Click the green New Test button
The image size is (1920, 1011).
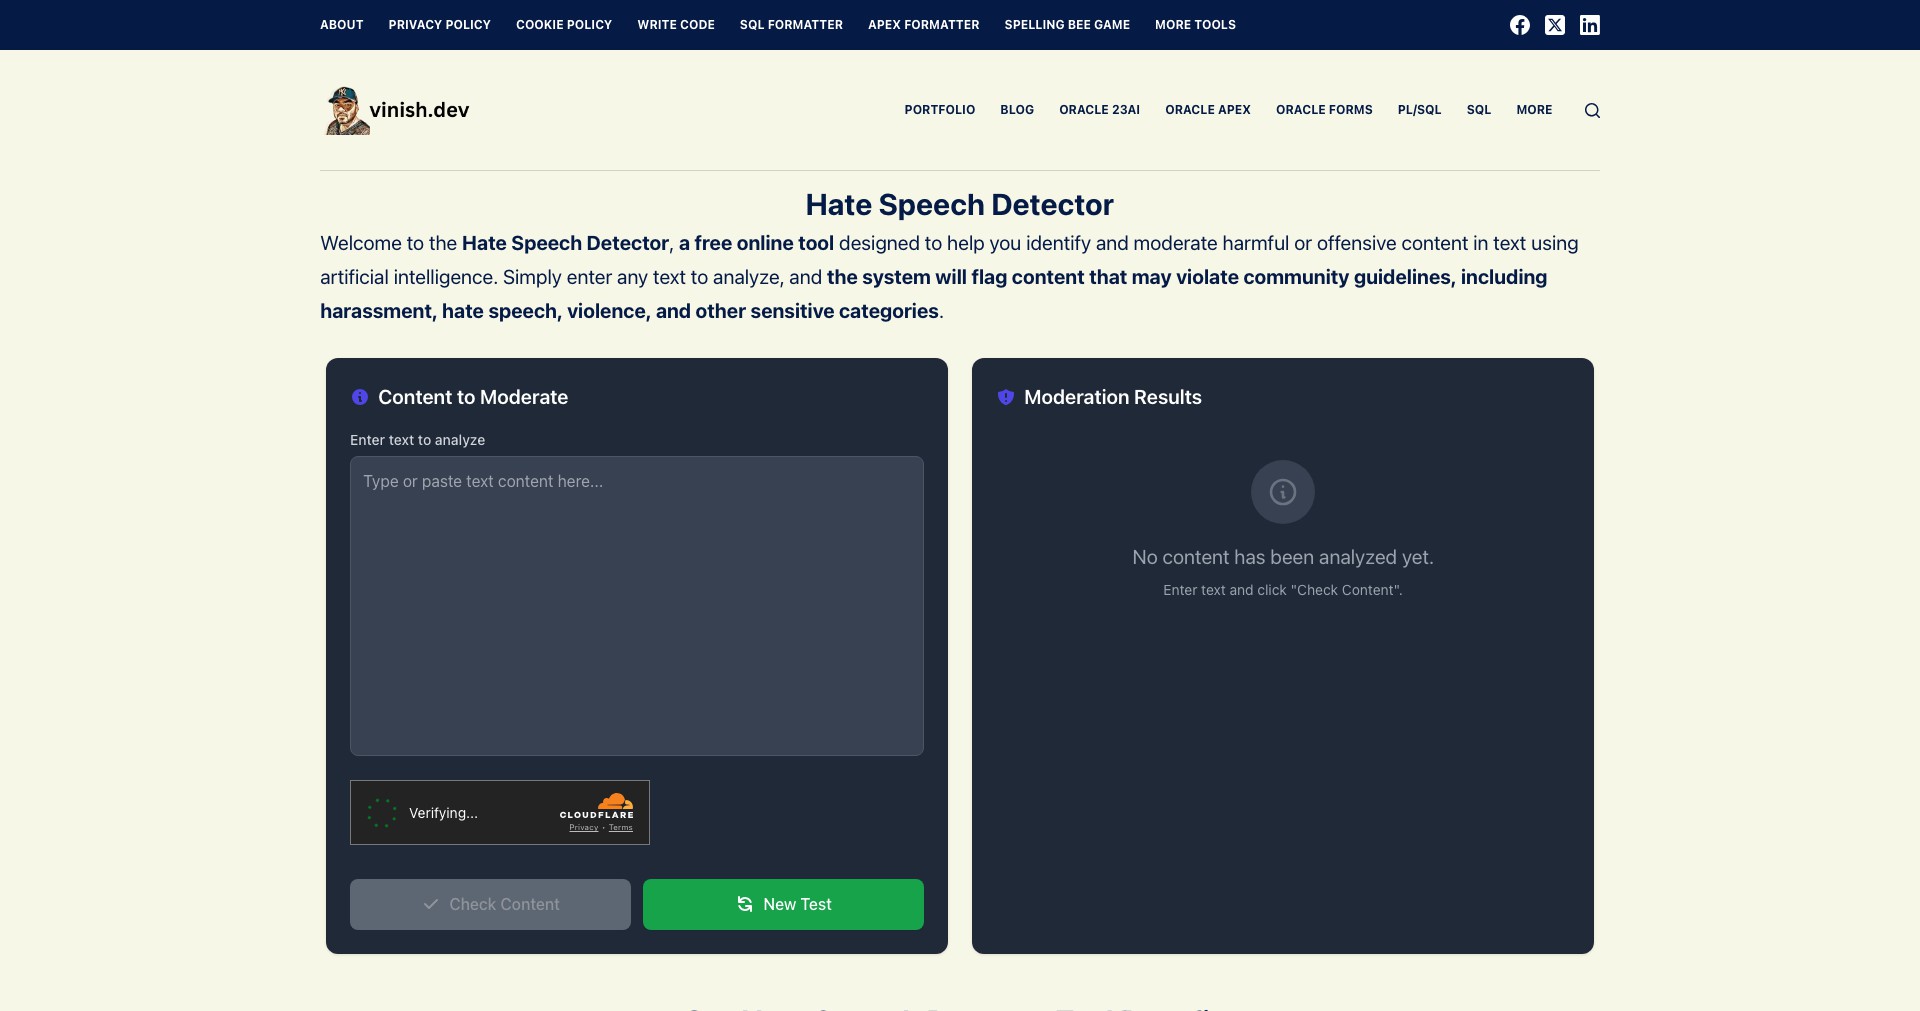[783, 904]
